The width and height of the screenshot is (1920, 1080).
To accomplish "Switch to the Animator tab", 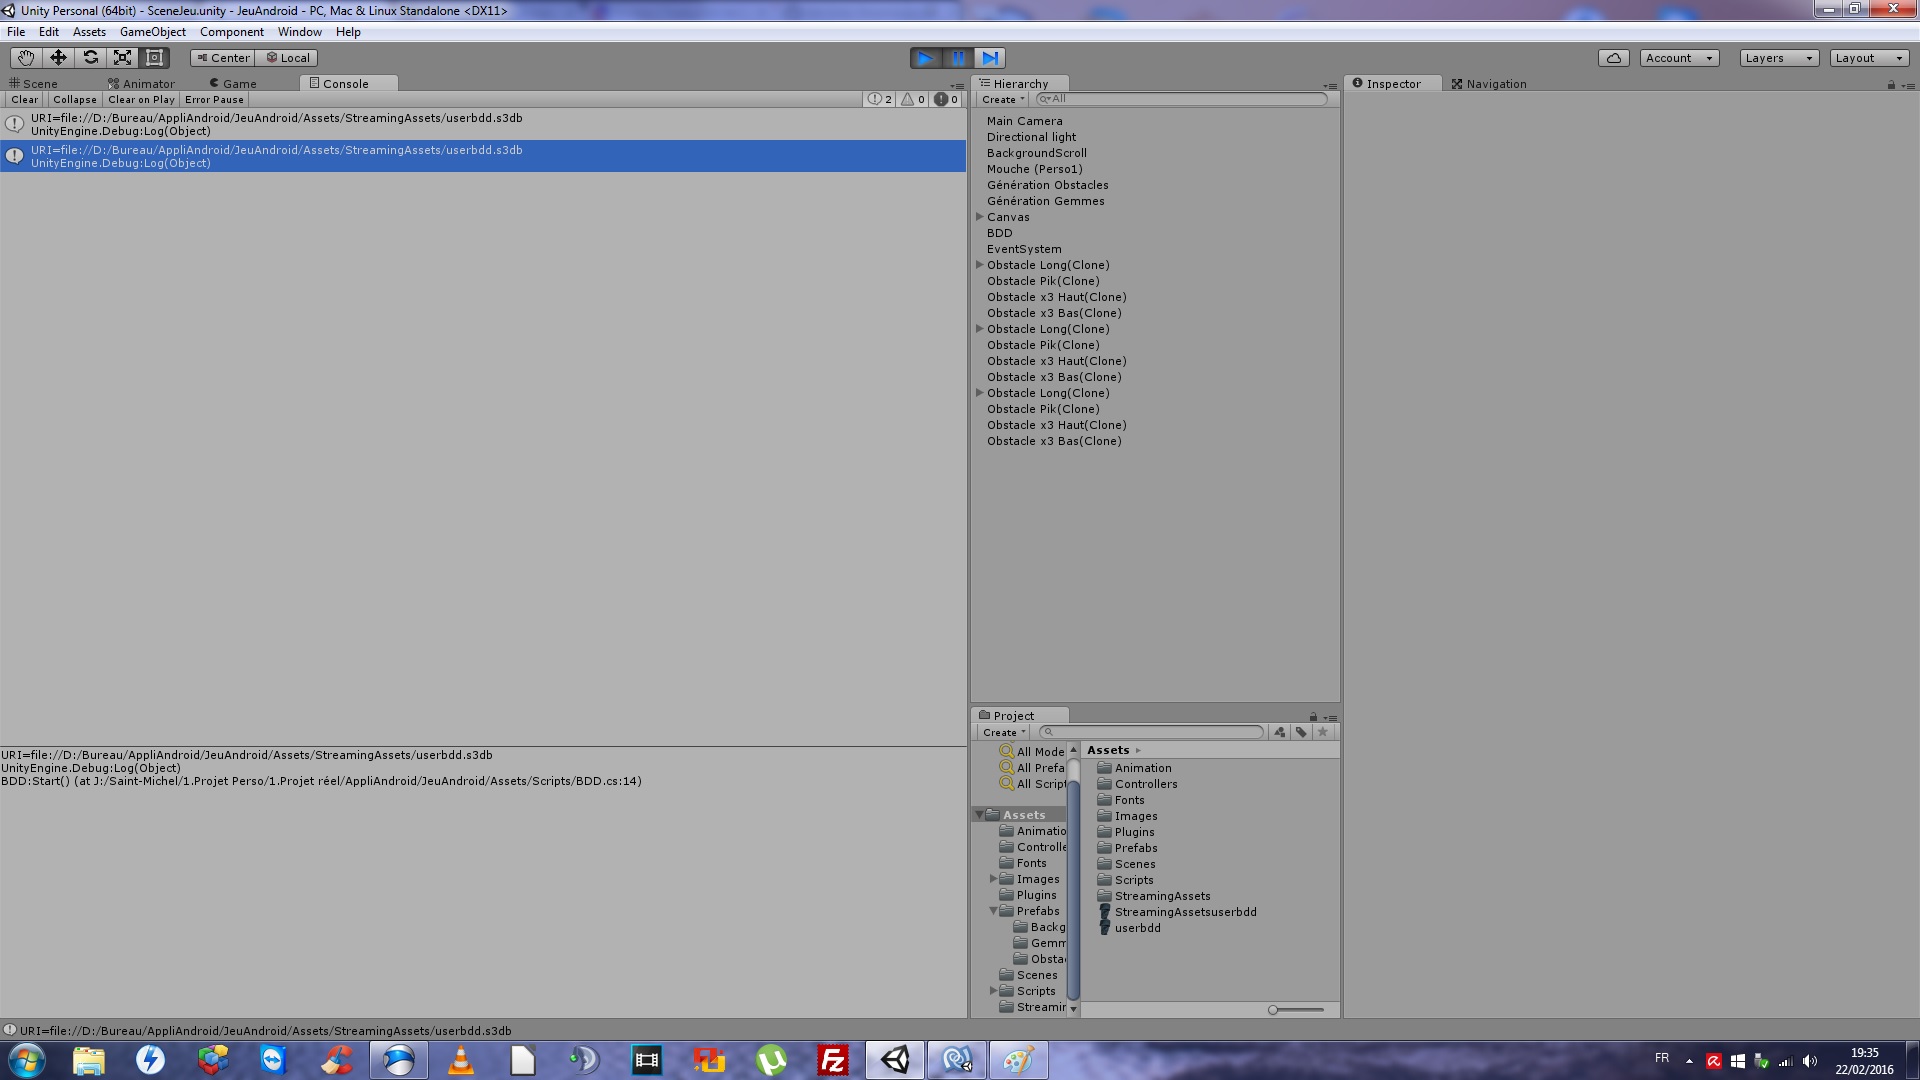I will (141, 84).
